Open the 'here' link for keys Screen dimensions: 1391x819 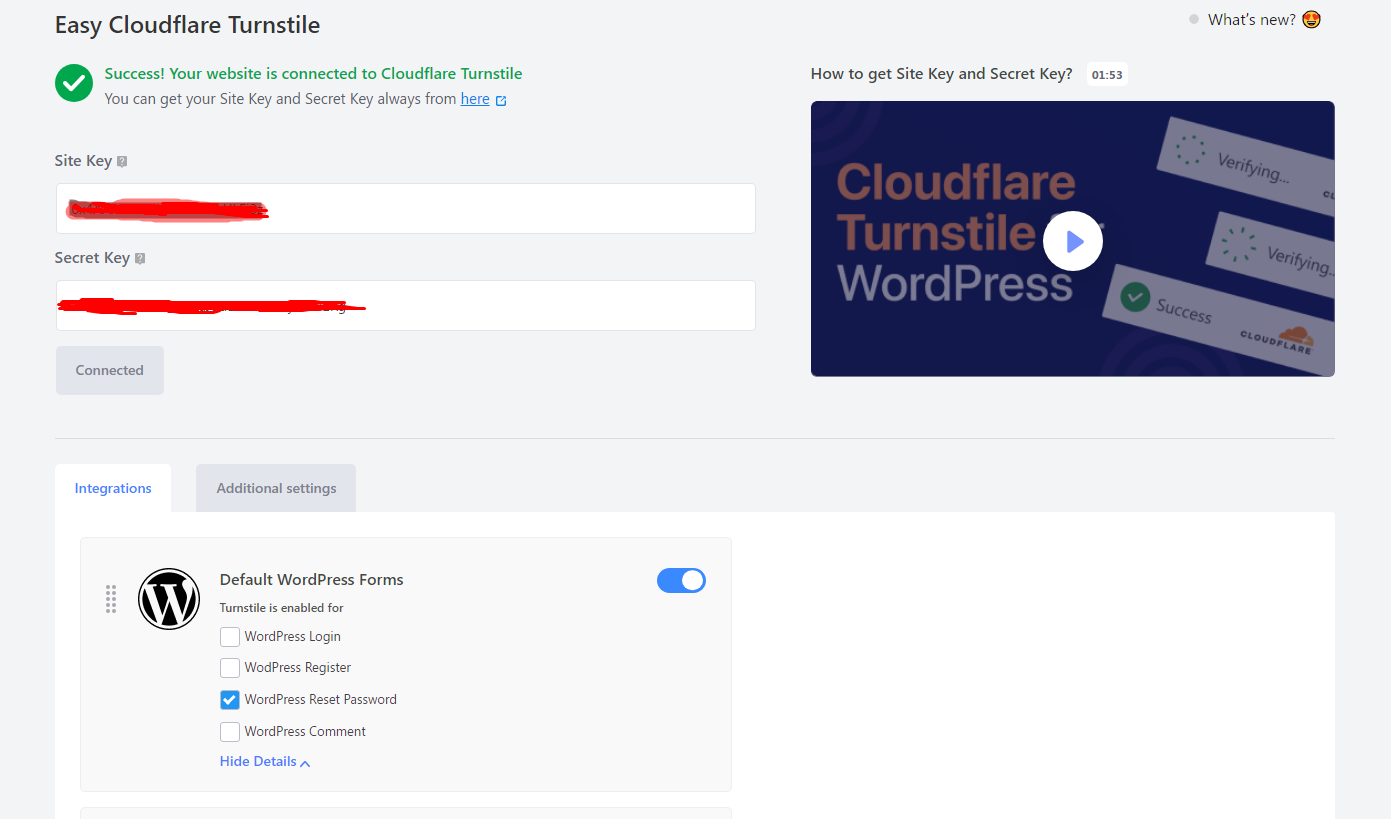(475, 99)
